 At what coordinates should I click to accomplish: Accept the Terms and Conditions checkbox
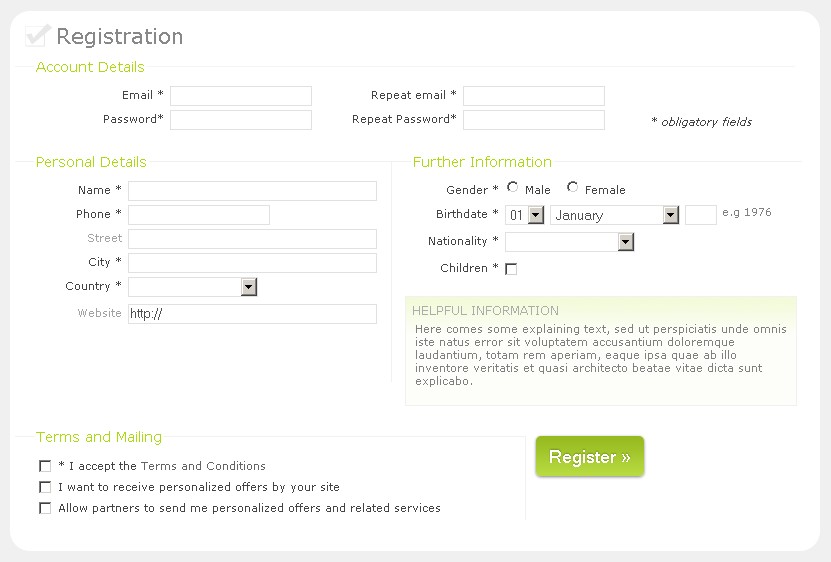[45, 466]
